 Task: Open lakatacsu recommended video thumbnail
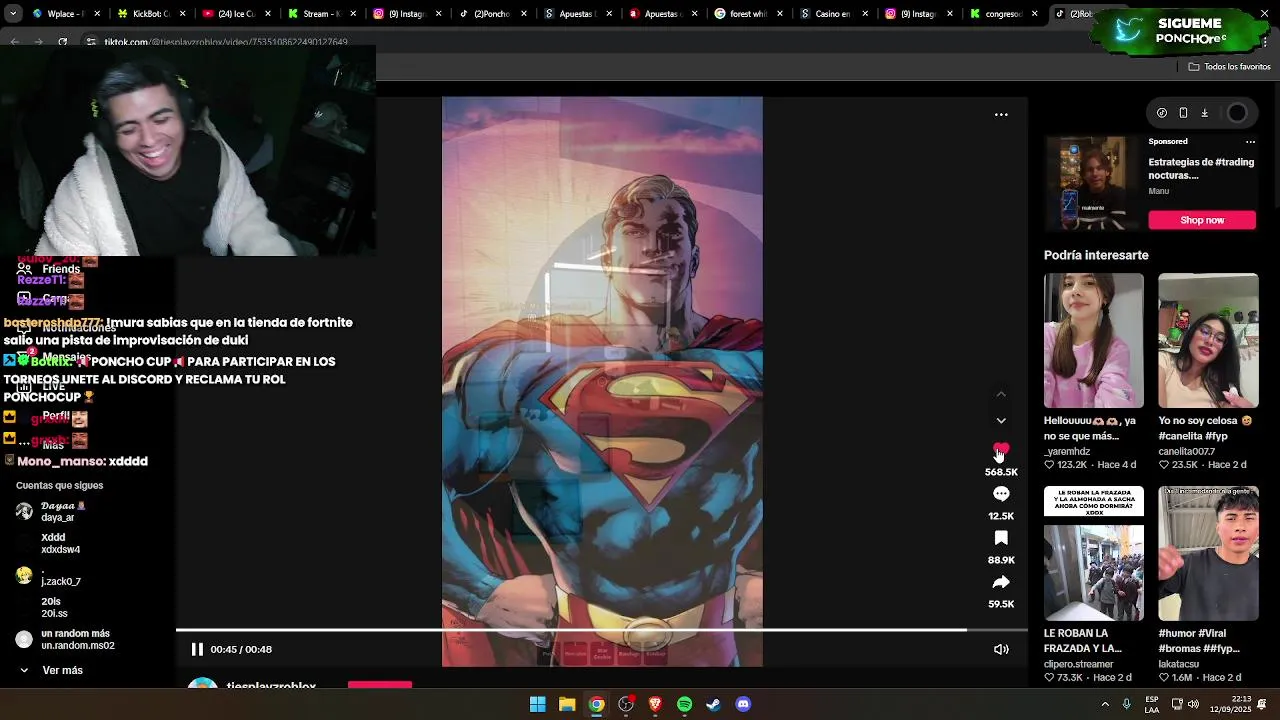[1208, 553]
